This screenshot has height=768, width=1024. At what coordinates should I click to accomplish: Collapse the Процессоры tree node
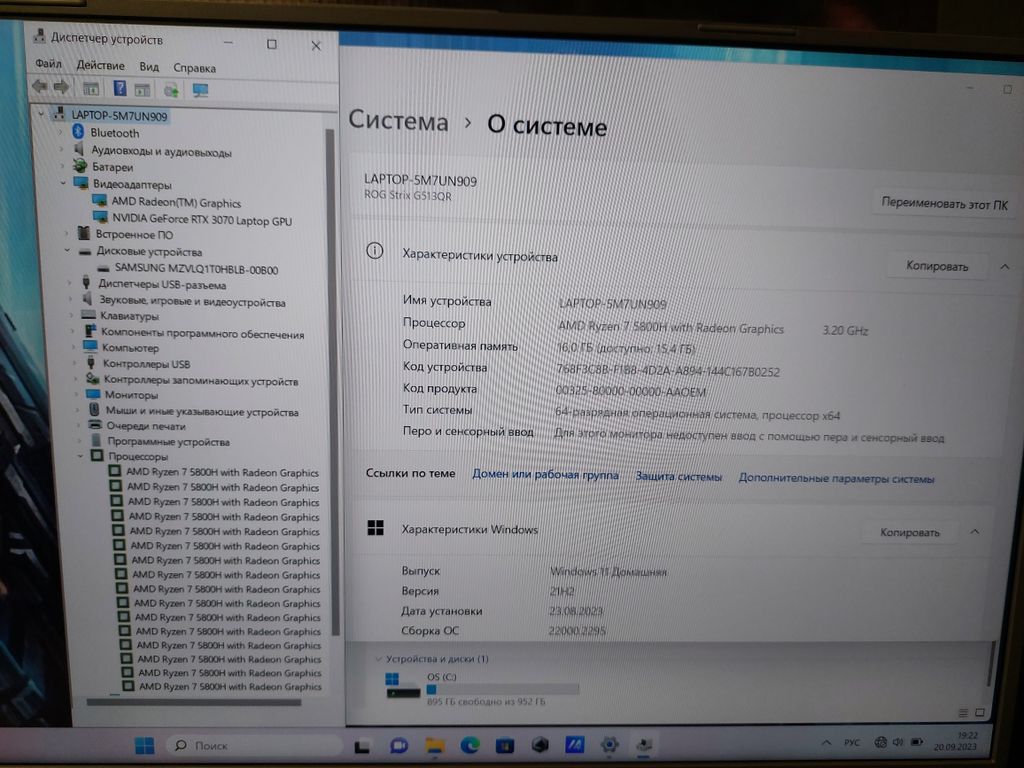coord(81,456)
